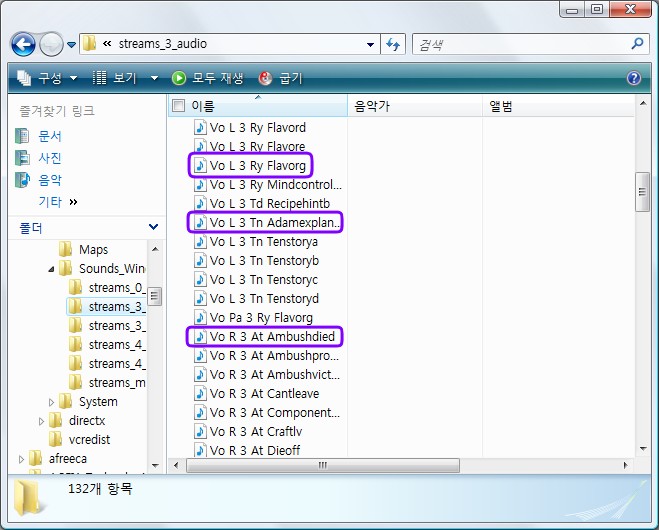The height and width of the screenshot is (530, 659).
Task: Click audio icon of Vo R 3 At Ambushpro
Action: pos(200,356)
